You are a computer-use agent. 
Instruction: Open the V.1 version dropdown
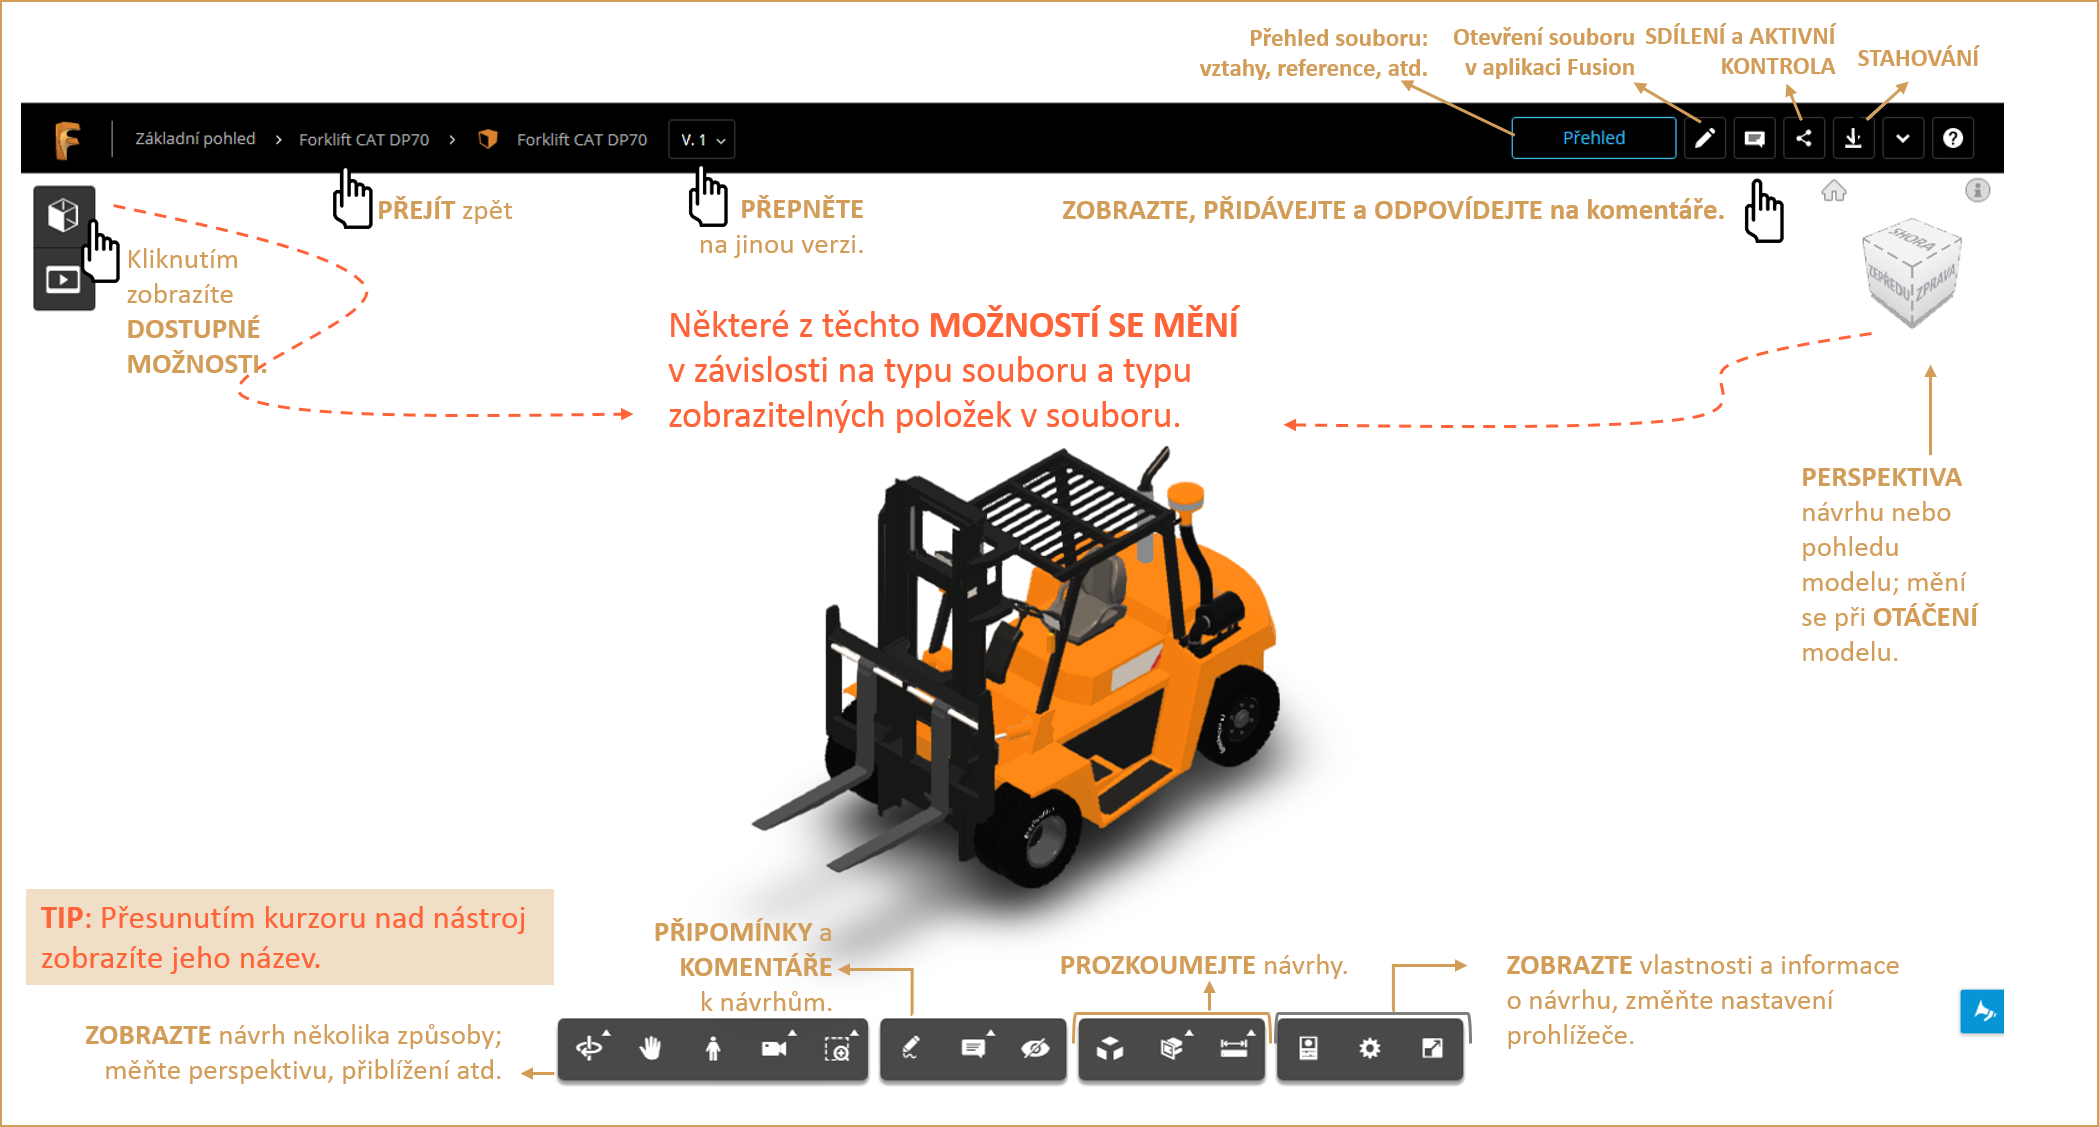[702, 140]
